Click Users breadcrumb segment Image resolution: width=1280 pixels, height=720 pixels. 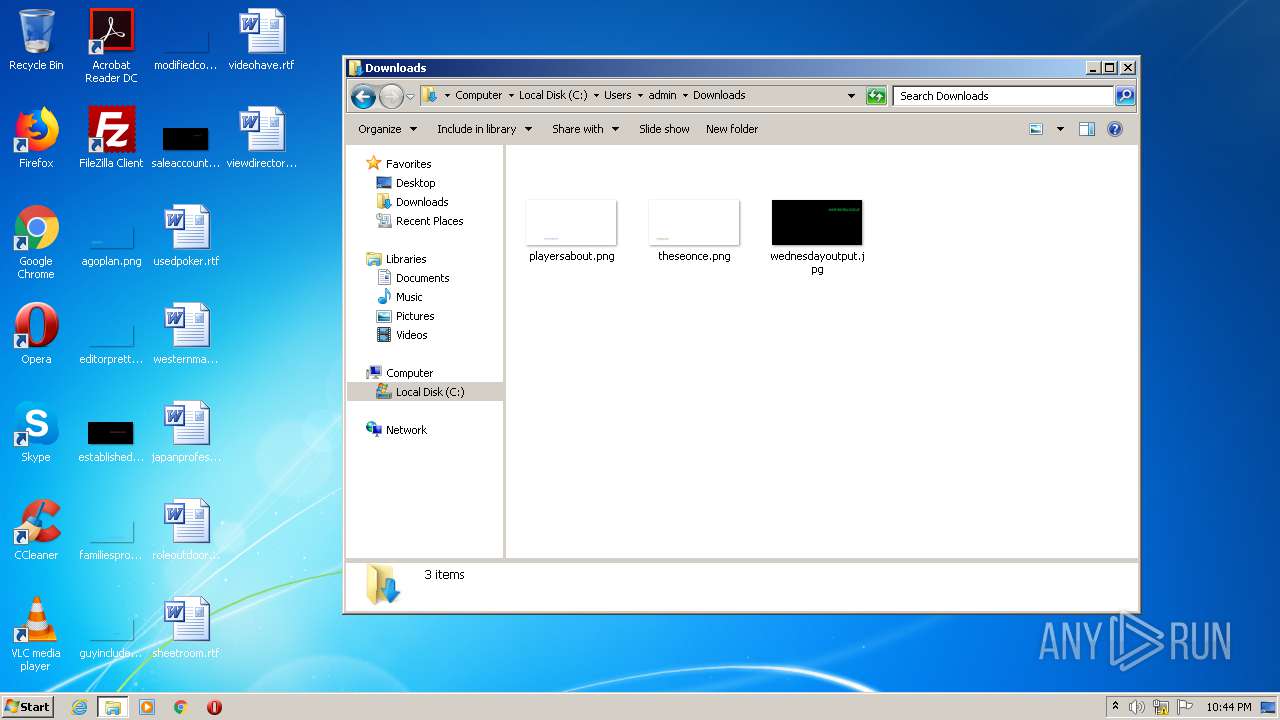pos(618,96)
